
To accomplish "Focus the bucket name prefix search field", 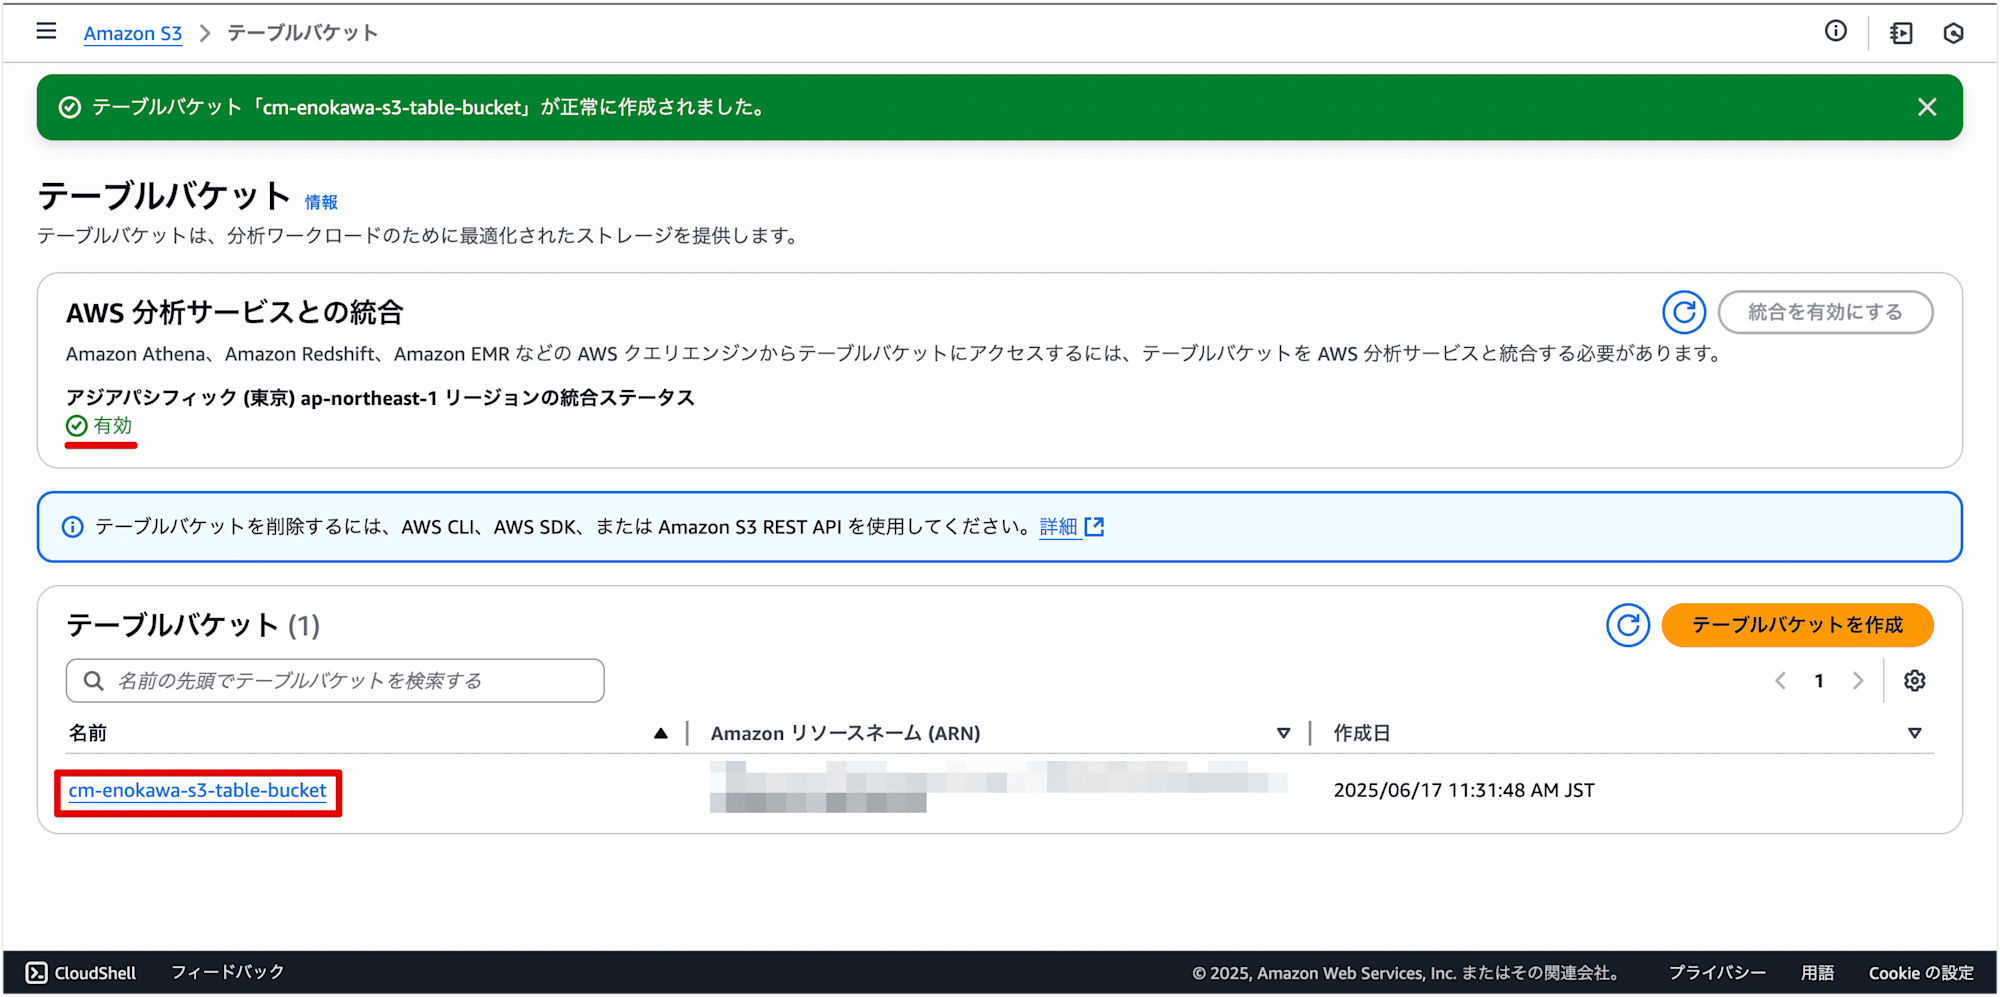I will click(335, 681).
